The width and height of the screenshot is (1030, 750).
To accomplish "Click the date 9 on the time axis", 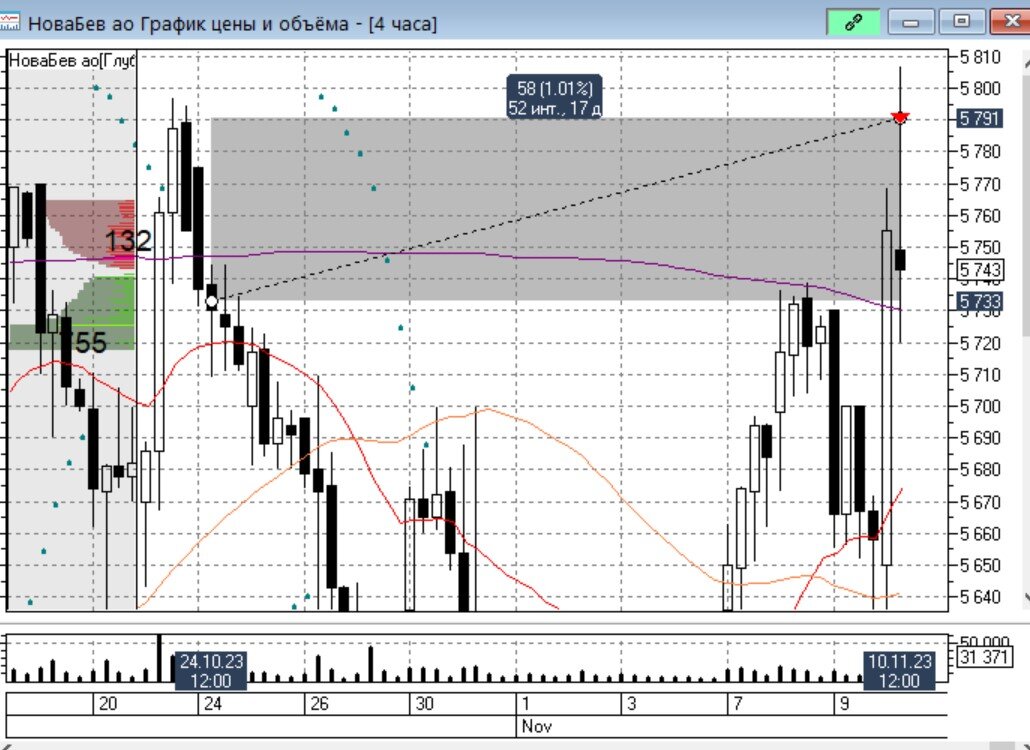I will click(x=844, y=704).
